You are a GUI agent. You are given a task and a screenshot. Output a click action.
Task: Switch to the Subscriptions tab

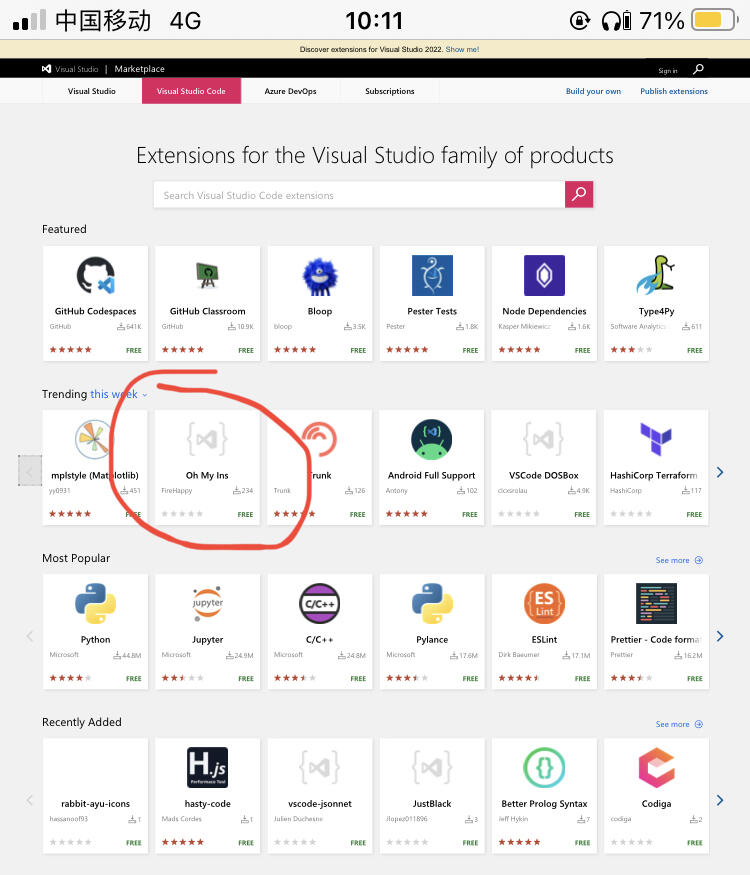pyautogui.click(x=390, y=91)
